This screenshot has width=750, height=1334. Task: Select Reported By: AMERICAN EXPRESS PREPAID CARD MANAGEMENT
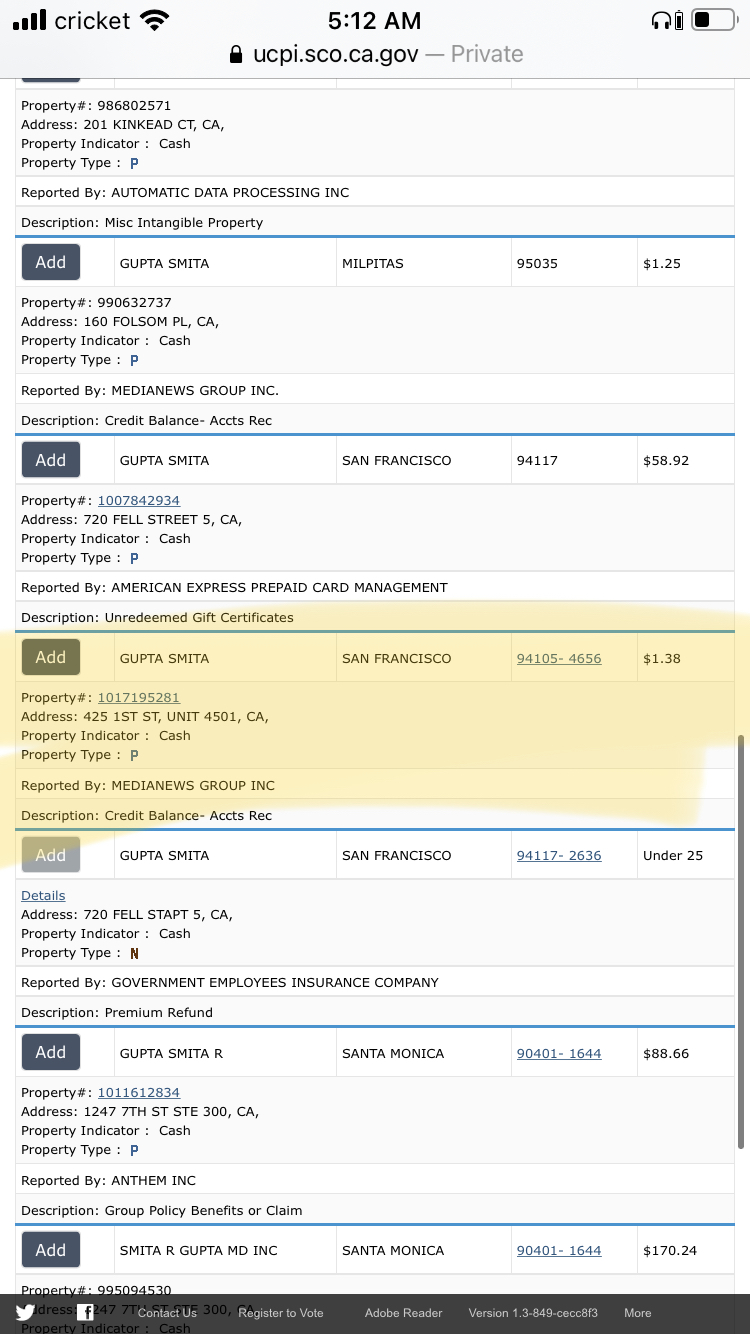234,587
